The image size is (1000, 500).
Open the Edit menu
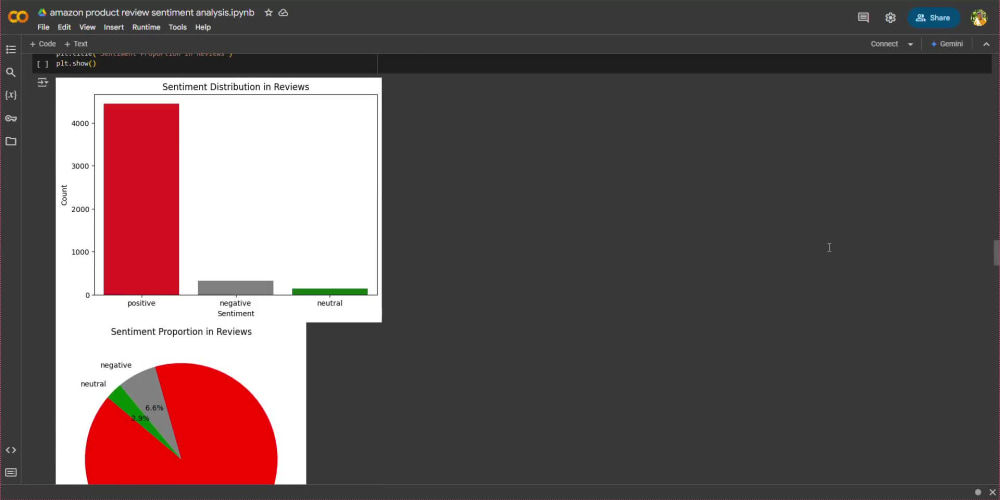[64, 27]
